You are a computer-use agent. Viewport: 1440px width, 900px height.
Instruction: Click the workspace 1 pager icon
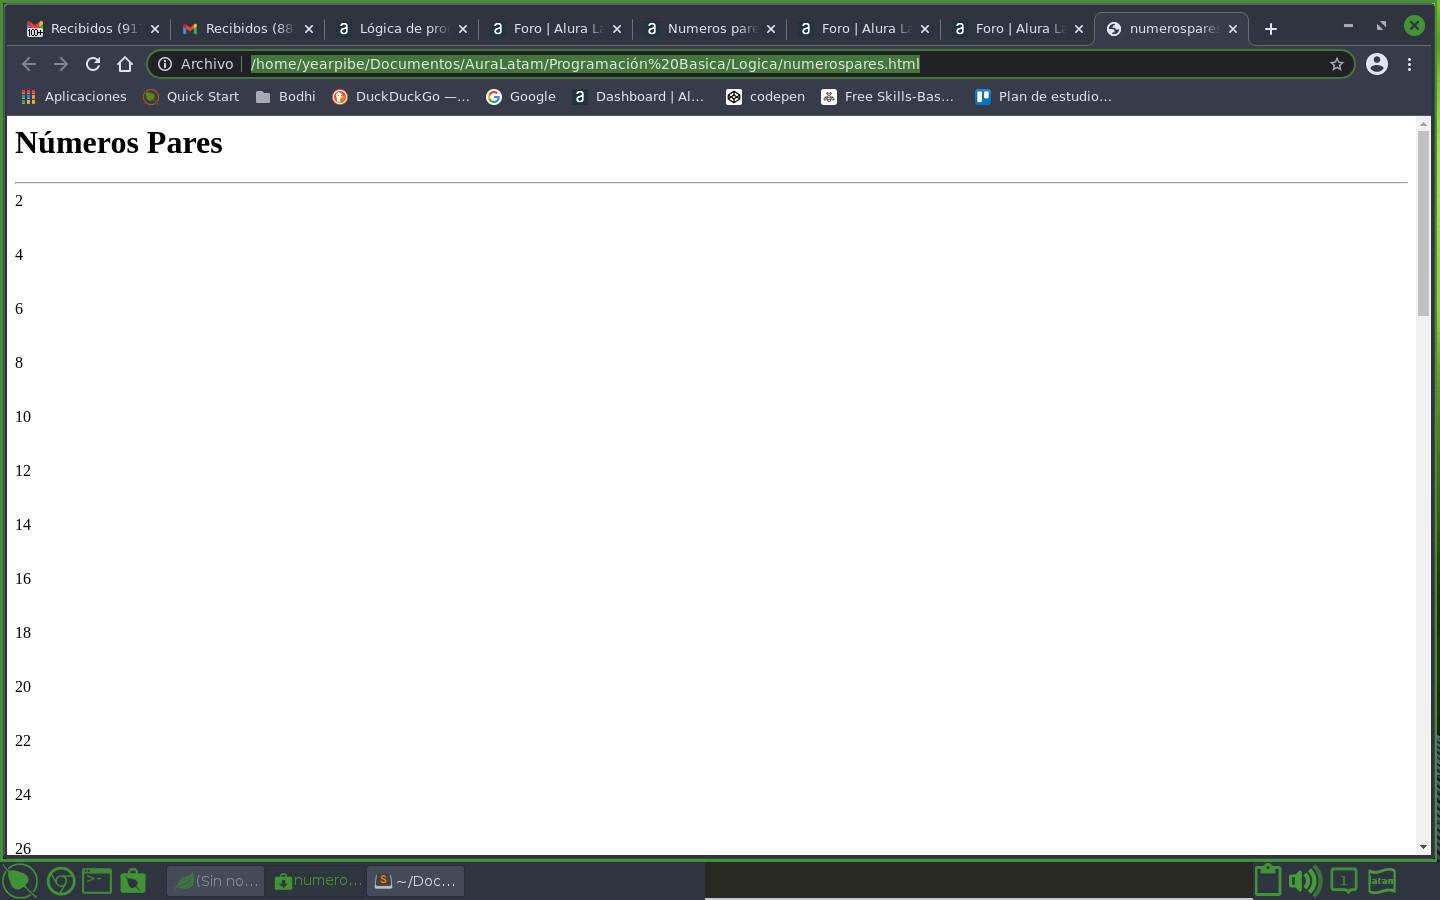coord(1344,881)
